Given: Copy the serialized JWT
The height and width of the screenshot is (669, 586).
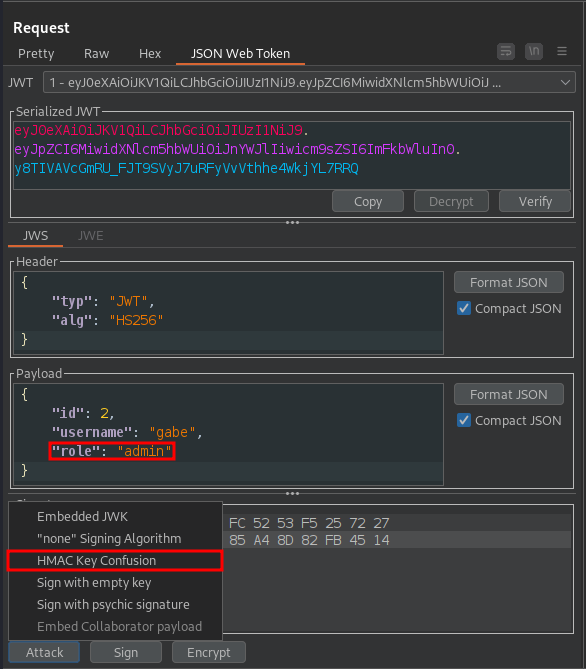Looking at the screenshot, I should coord(367,201).
